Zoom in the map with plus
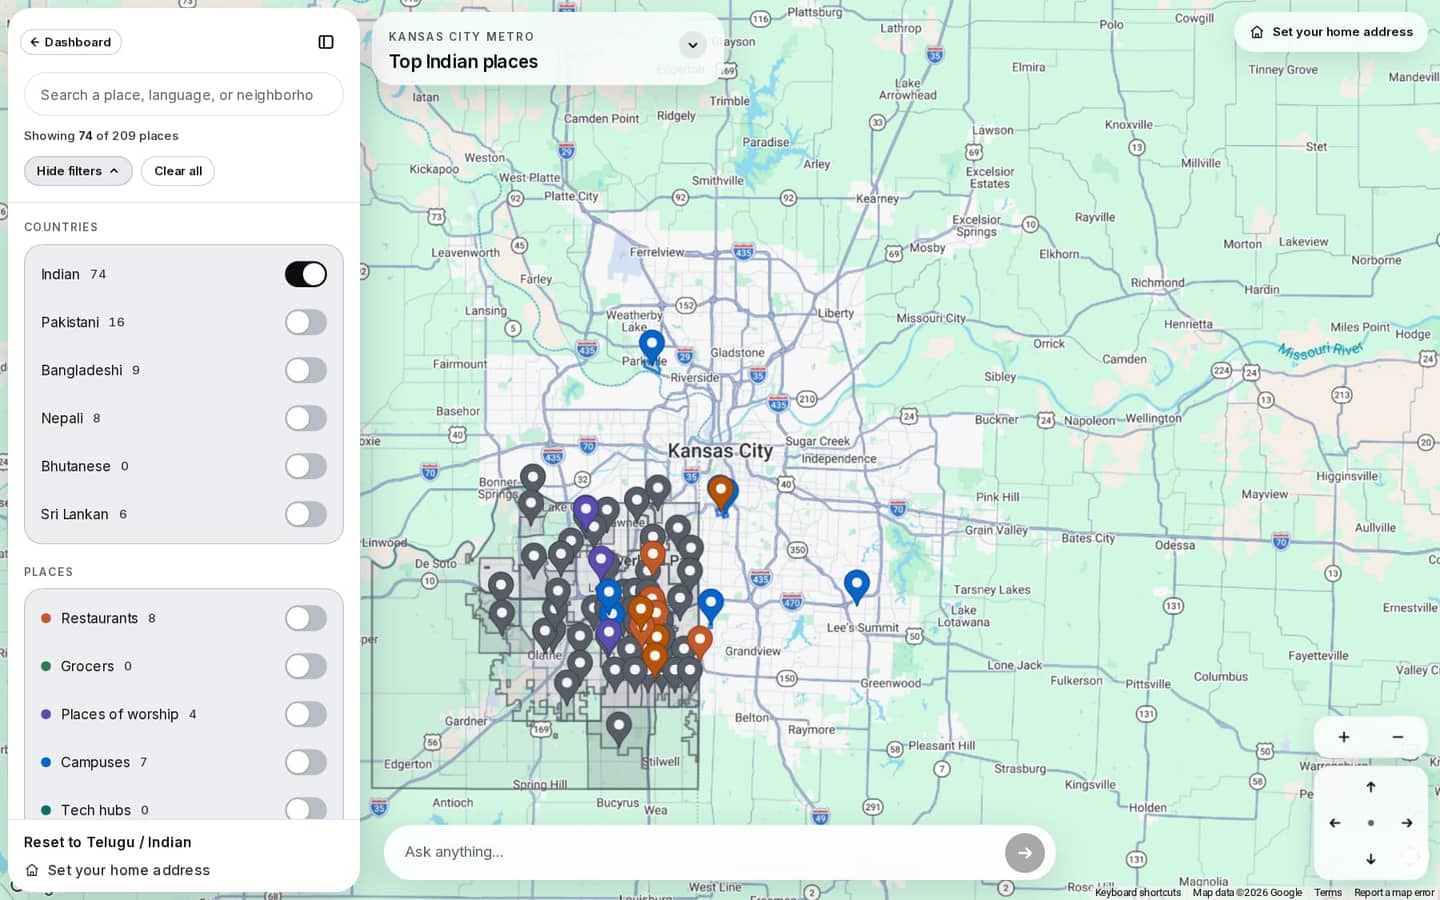 tap(1344, 737)
